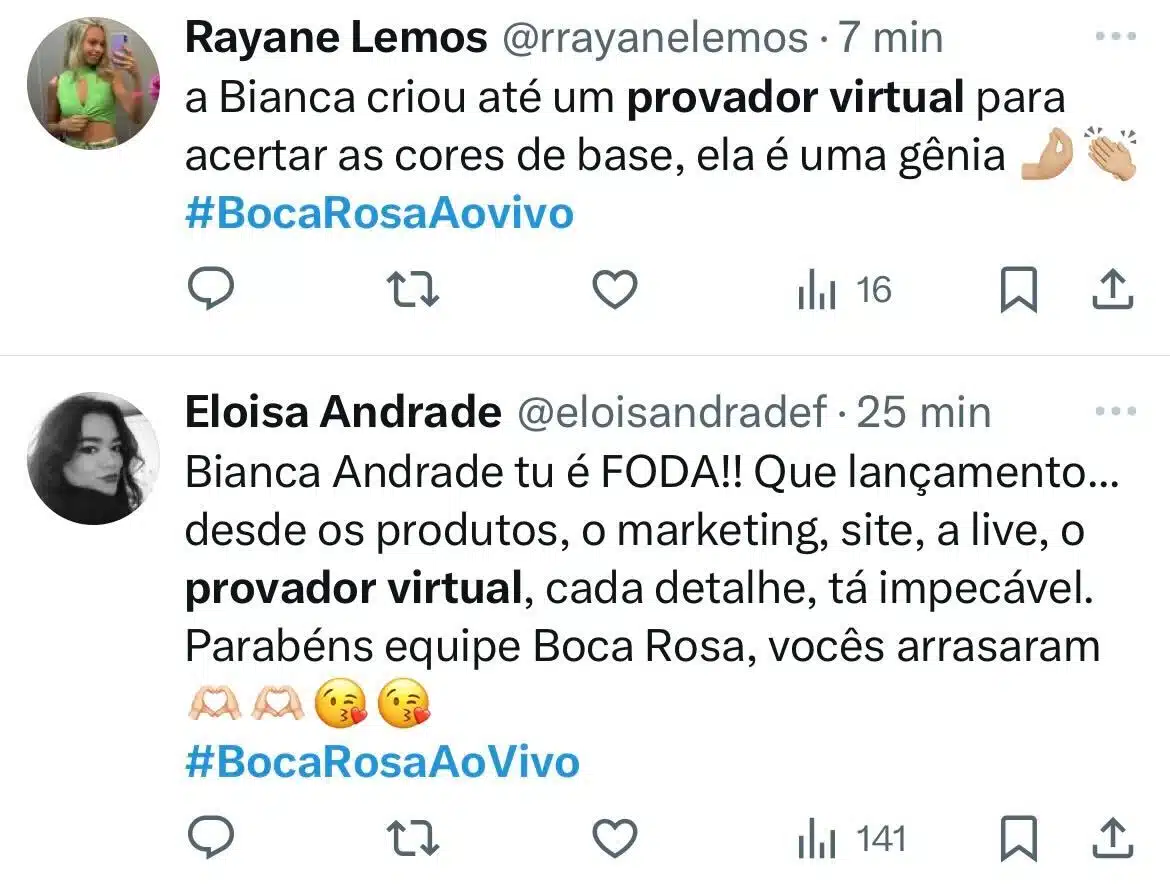The image size is (1170, 892).
Task: Open the #BocaRosaAovivo hashtag link
Action: pos(379,213)
